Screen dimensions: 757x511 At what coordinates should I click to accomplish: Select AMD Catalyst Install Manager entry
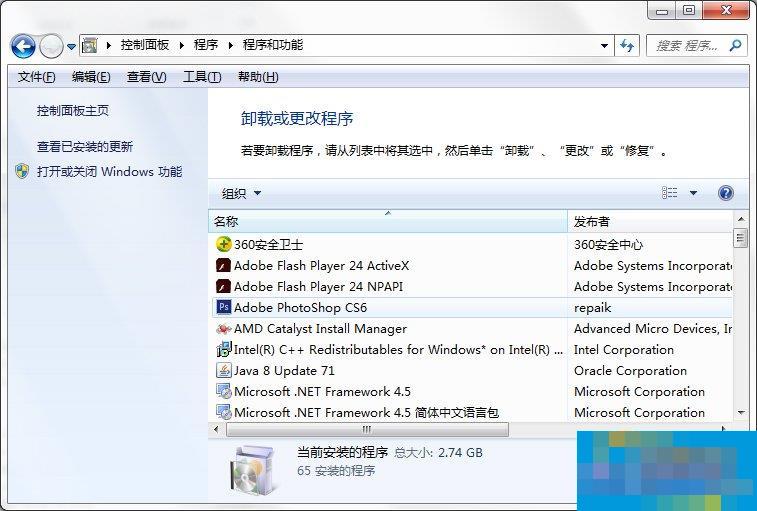click(320, 328)
